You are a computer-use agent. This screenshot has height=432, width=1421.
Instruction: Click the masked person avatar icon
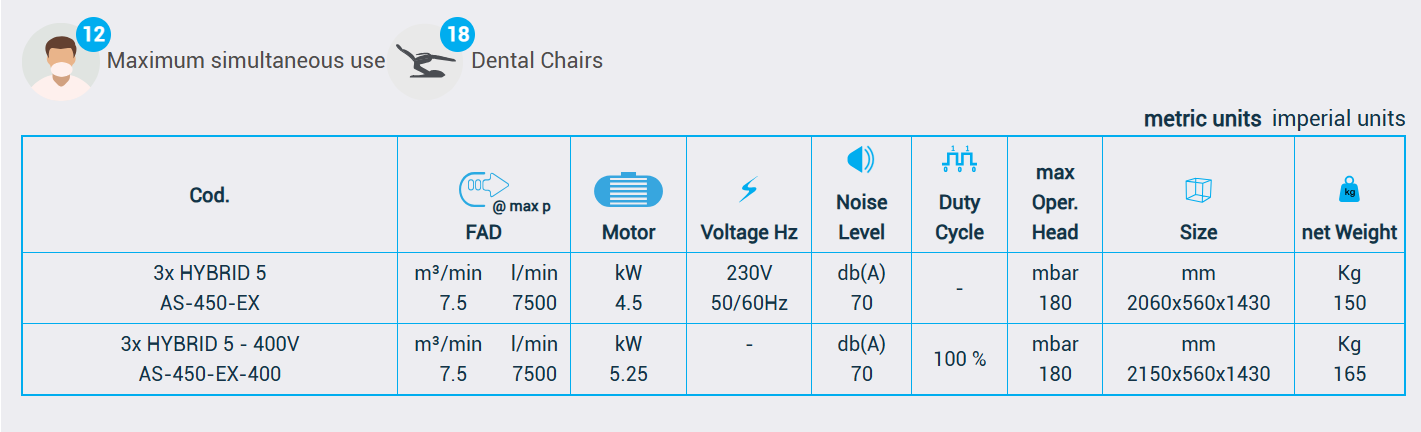click(60, 63)
